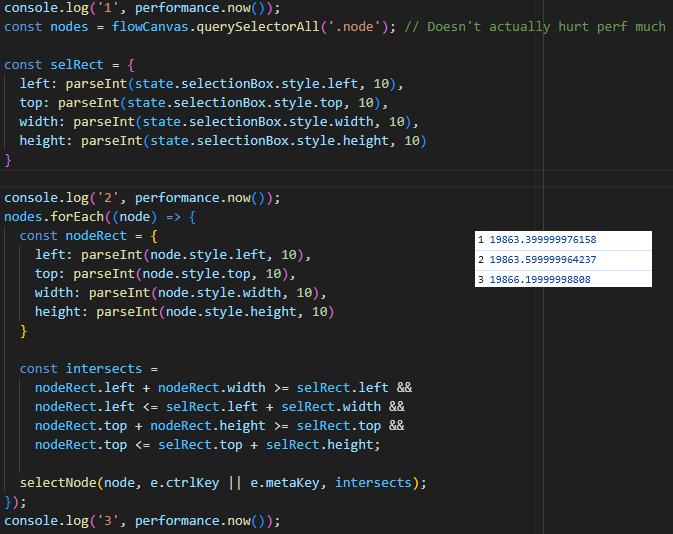
Task: Click the 'const selRect = {' line
Action: (70, 65)
